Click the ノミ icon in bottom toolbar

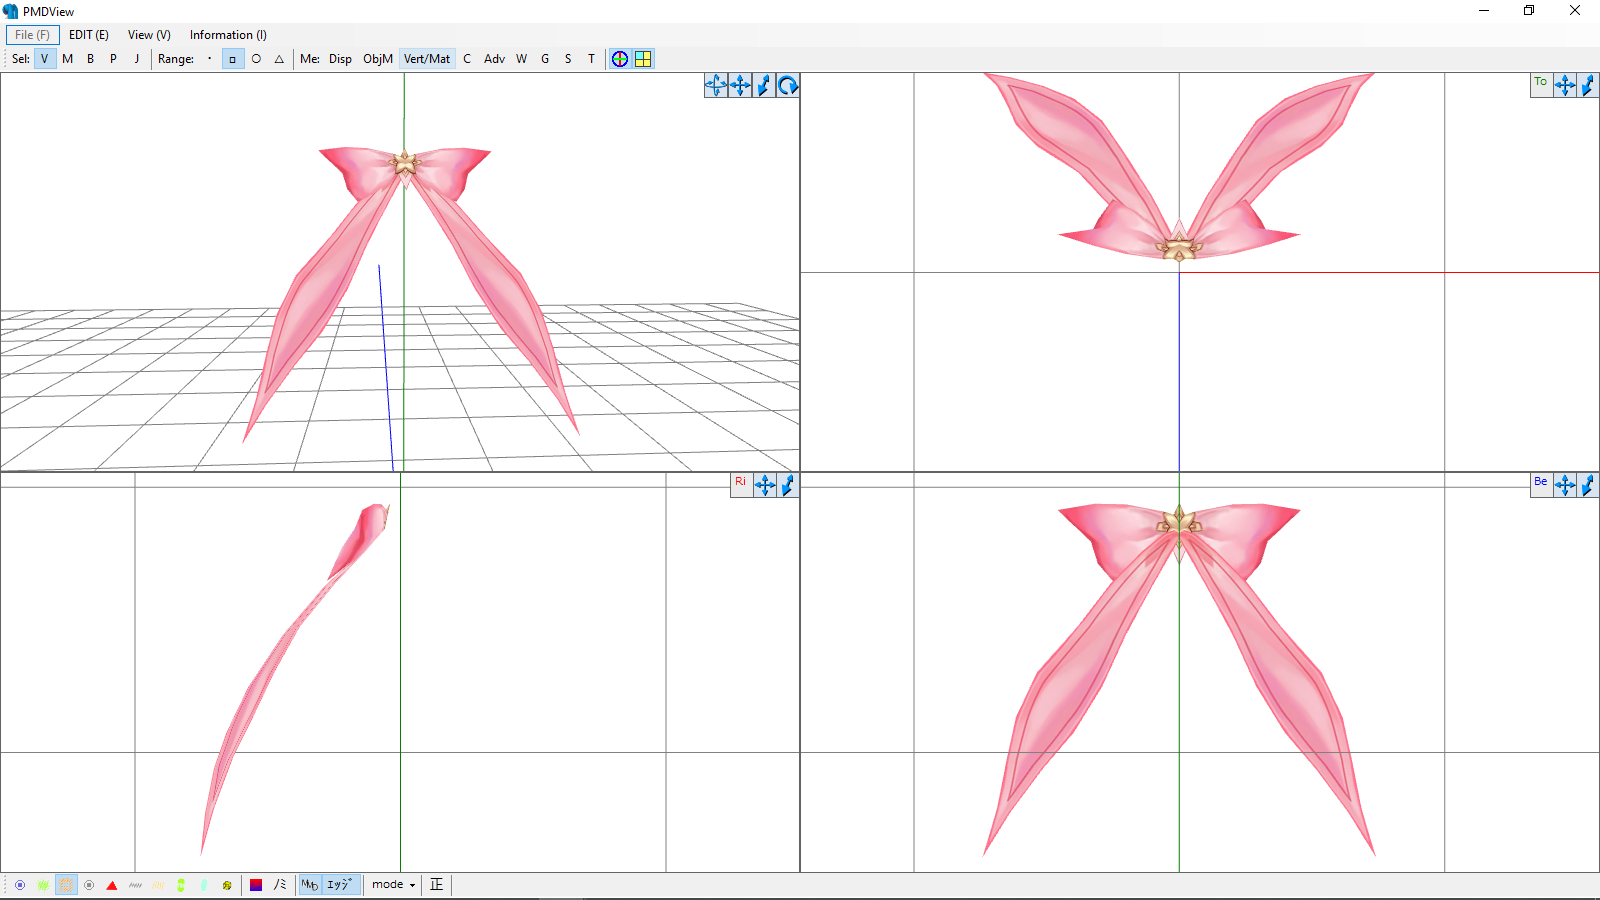coord(280,885)
